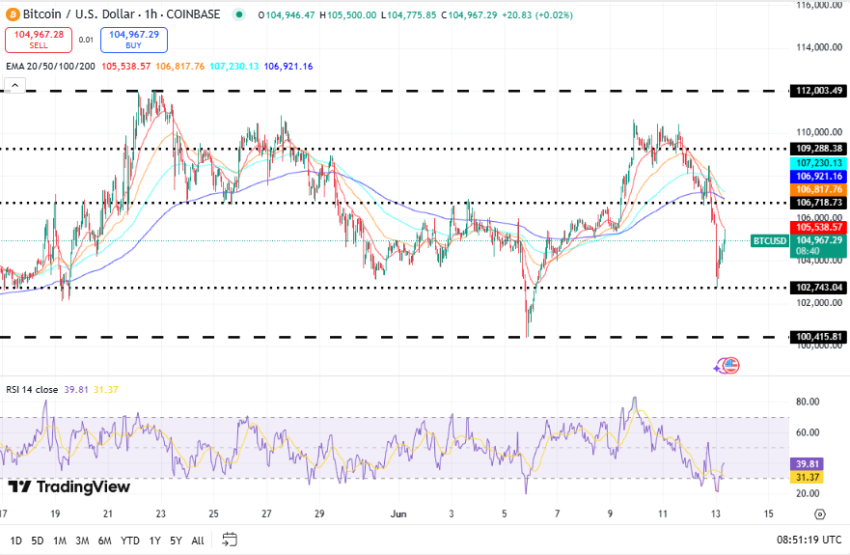The height and width of the screenshot is (555, 850).
Task: Click the flag event icon on chart
Action: 729,366
